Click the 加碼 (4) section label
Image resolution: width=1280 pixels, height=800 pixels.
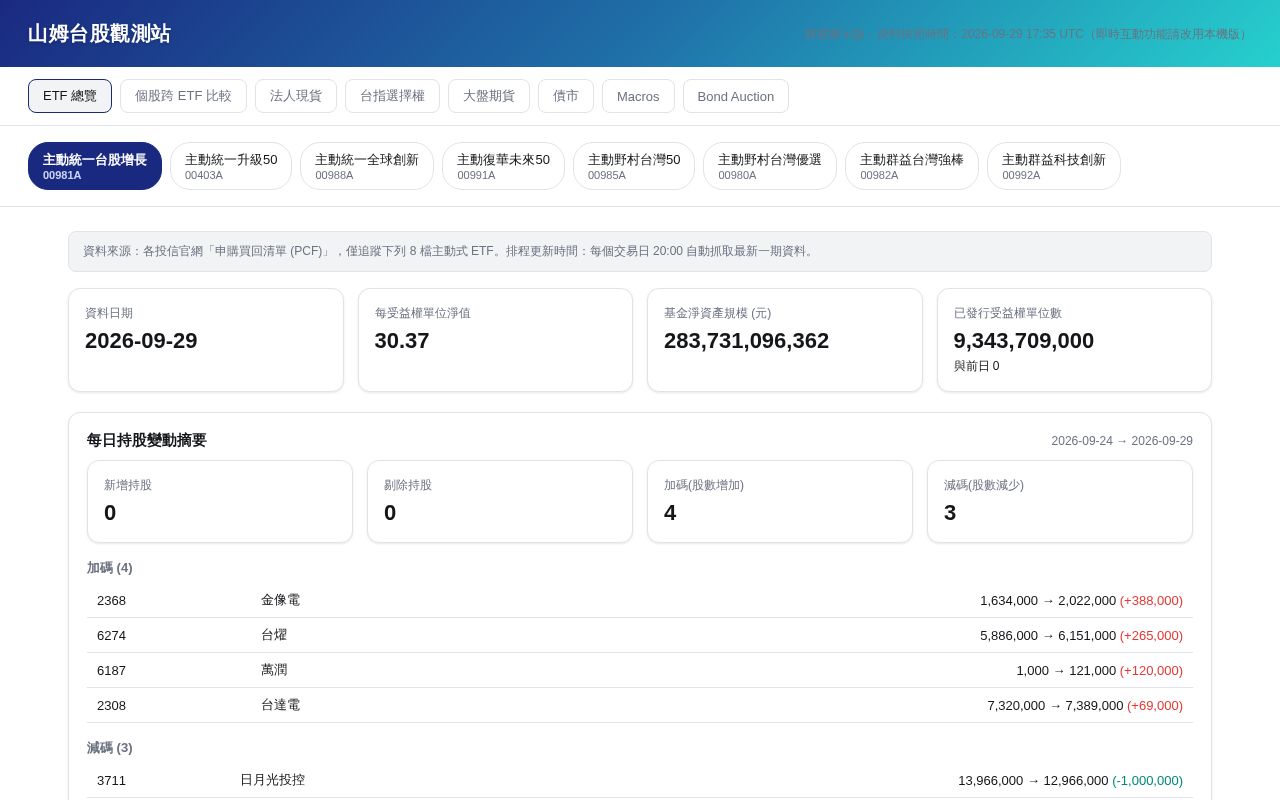click(x=110, y=568)
